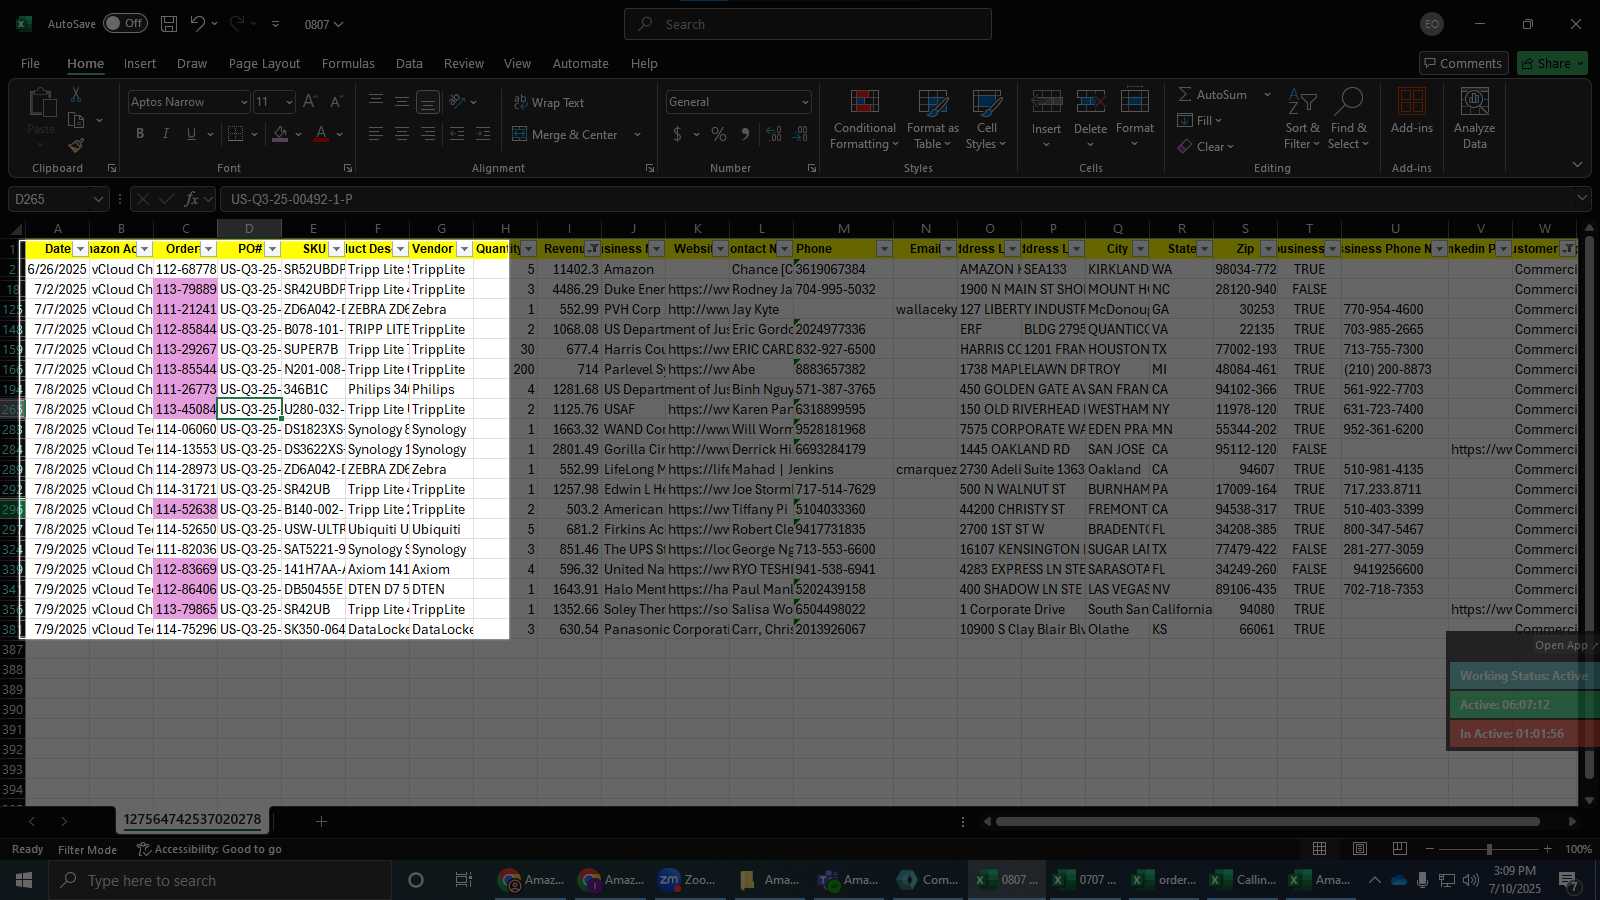This screenshot has width=1600, height=900.
Task: Click the Delete cells icon
Action: (1090, 102)
